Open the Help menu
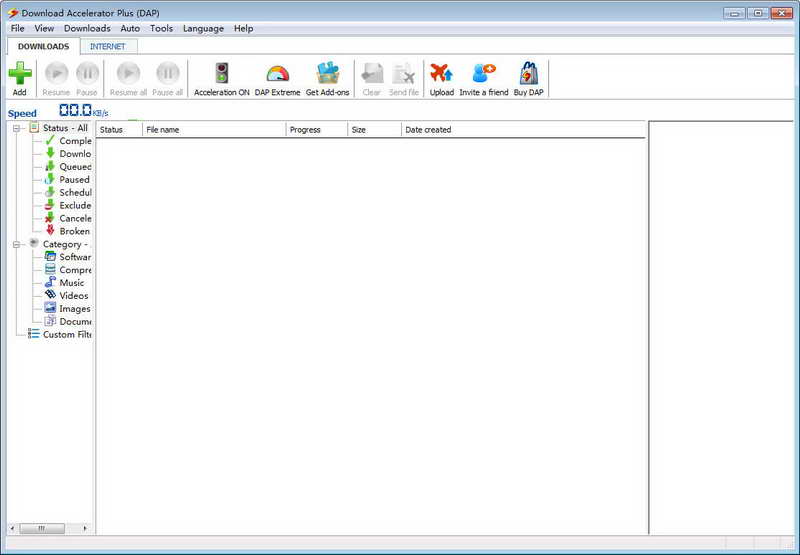 coord(243,29)
